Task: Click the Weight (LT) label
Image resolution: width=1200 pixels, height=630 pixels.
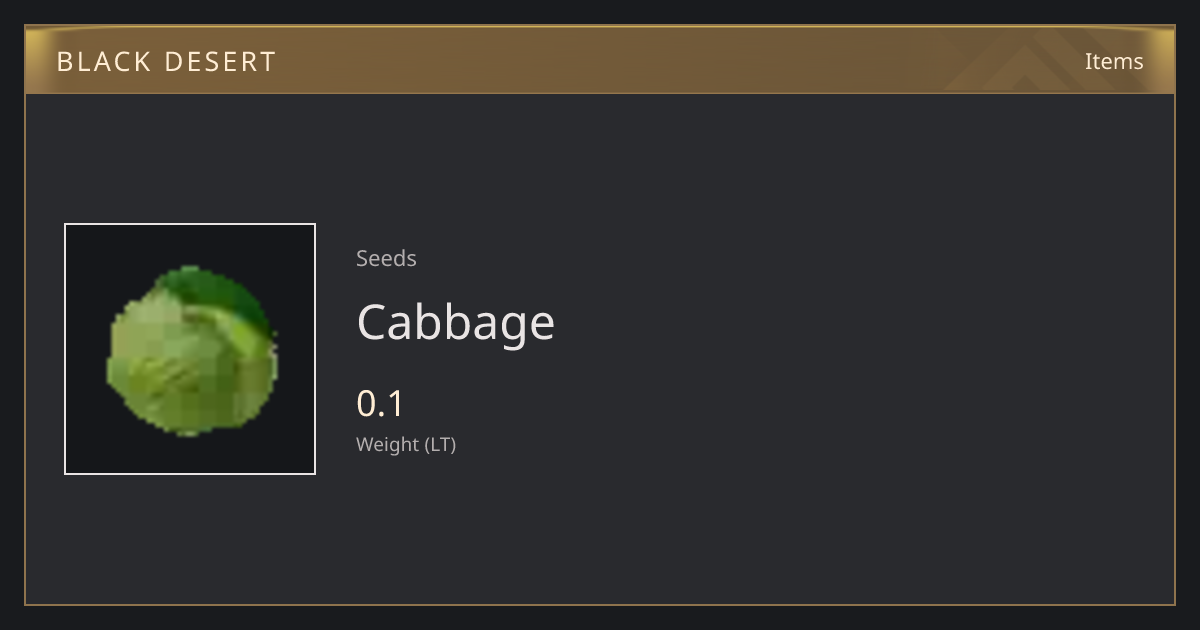Action: [406, 444]
